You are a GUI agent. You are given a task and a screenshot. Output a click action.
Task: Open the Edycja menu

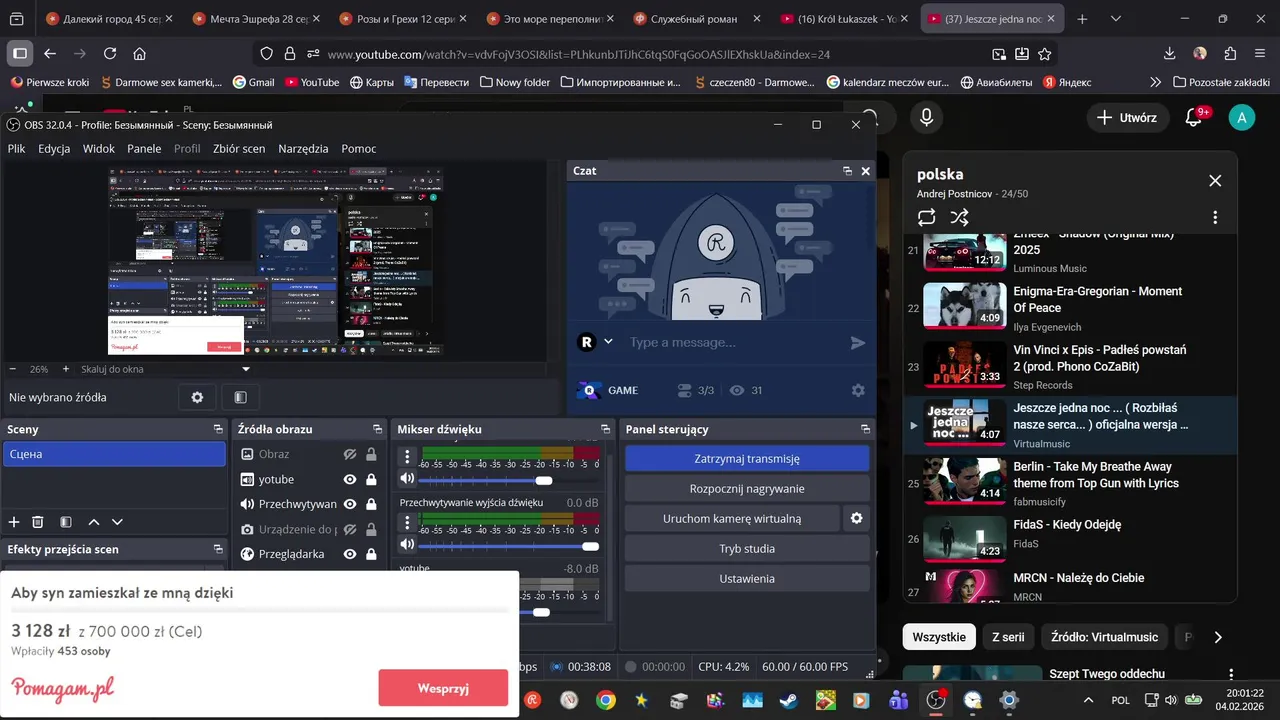point(54,148)
